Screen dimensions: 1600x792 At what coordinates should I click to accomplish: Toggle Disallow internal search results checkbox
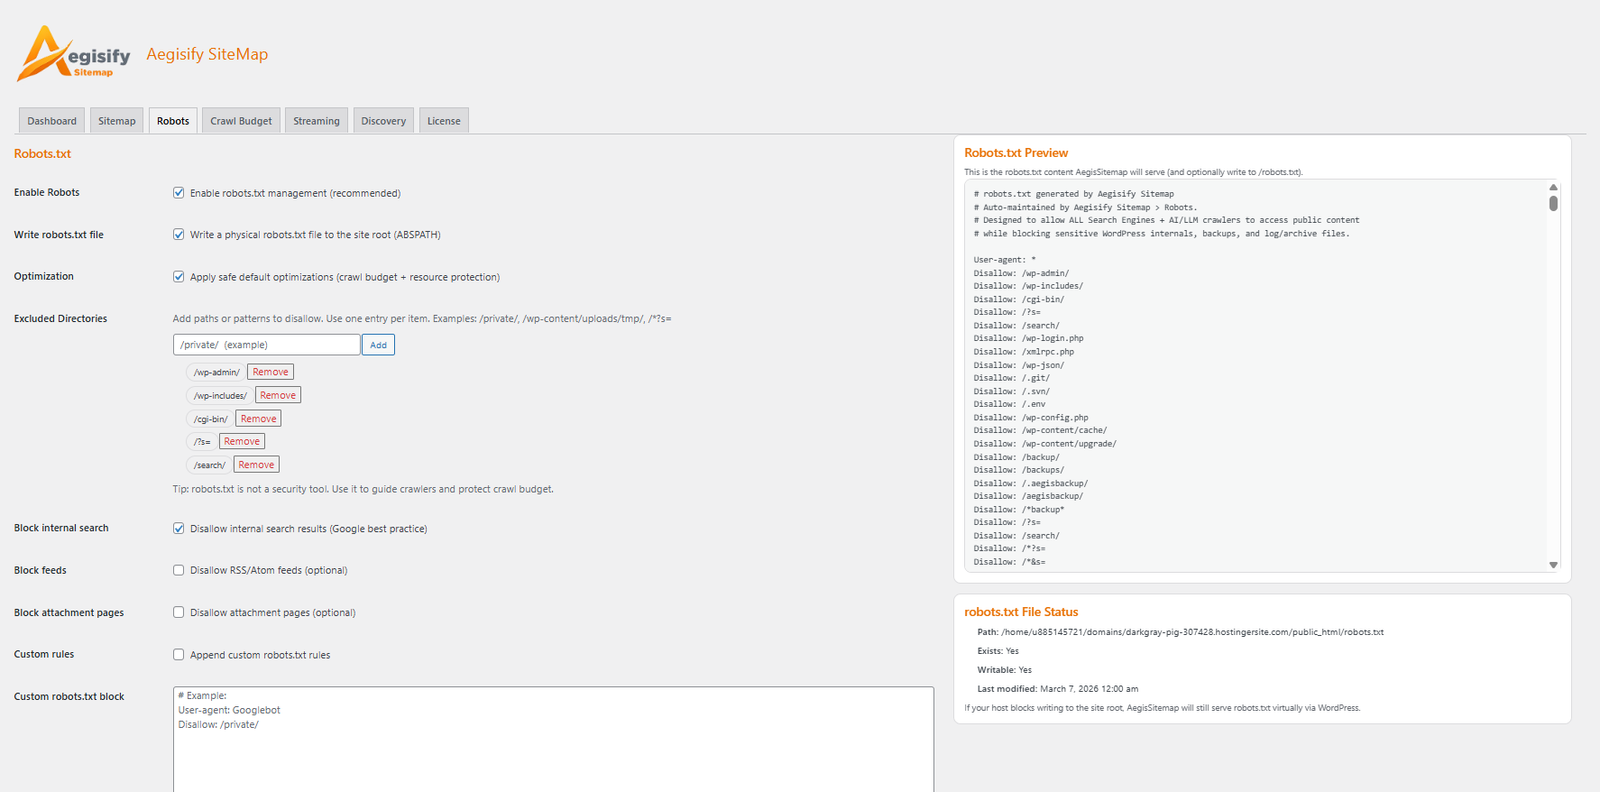click(179, 529)
